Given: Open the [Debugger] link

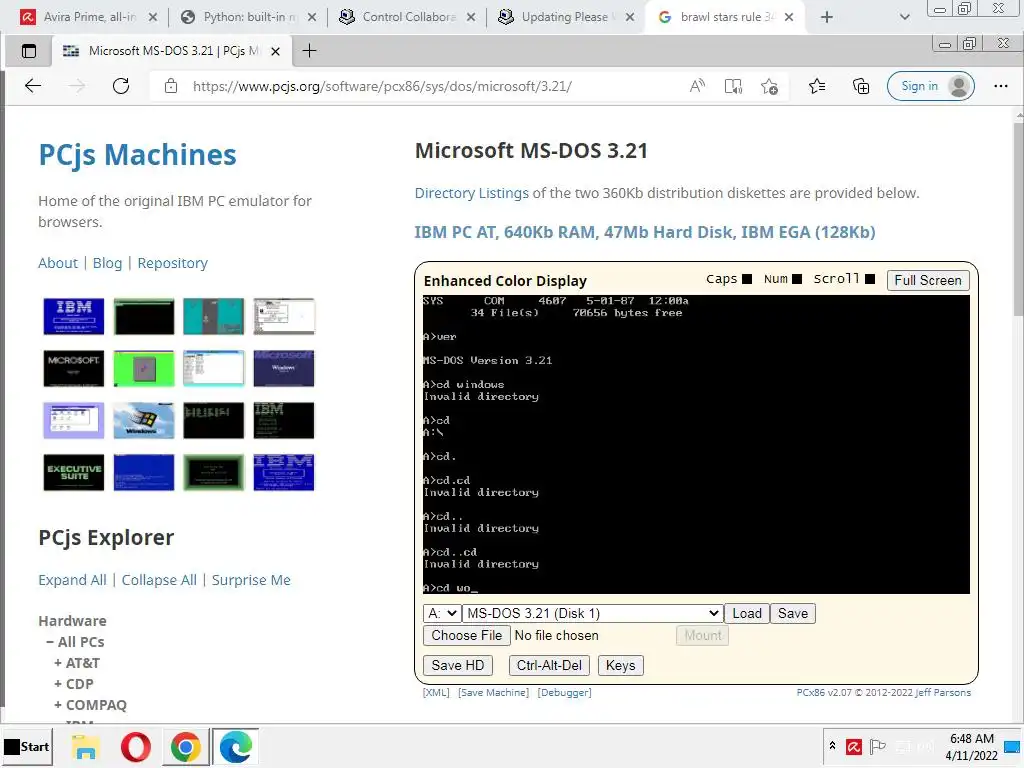Looking at the screenshot, I should point(564,693).
